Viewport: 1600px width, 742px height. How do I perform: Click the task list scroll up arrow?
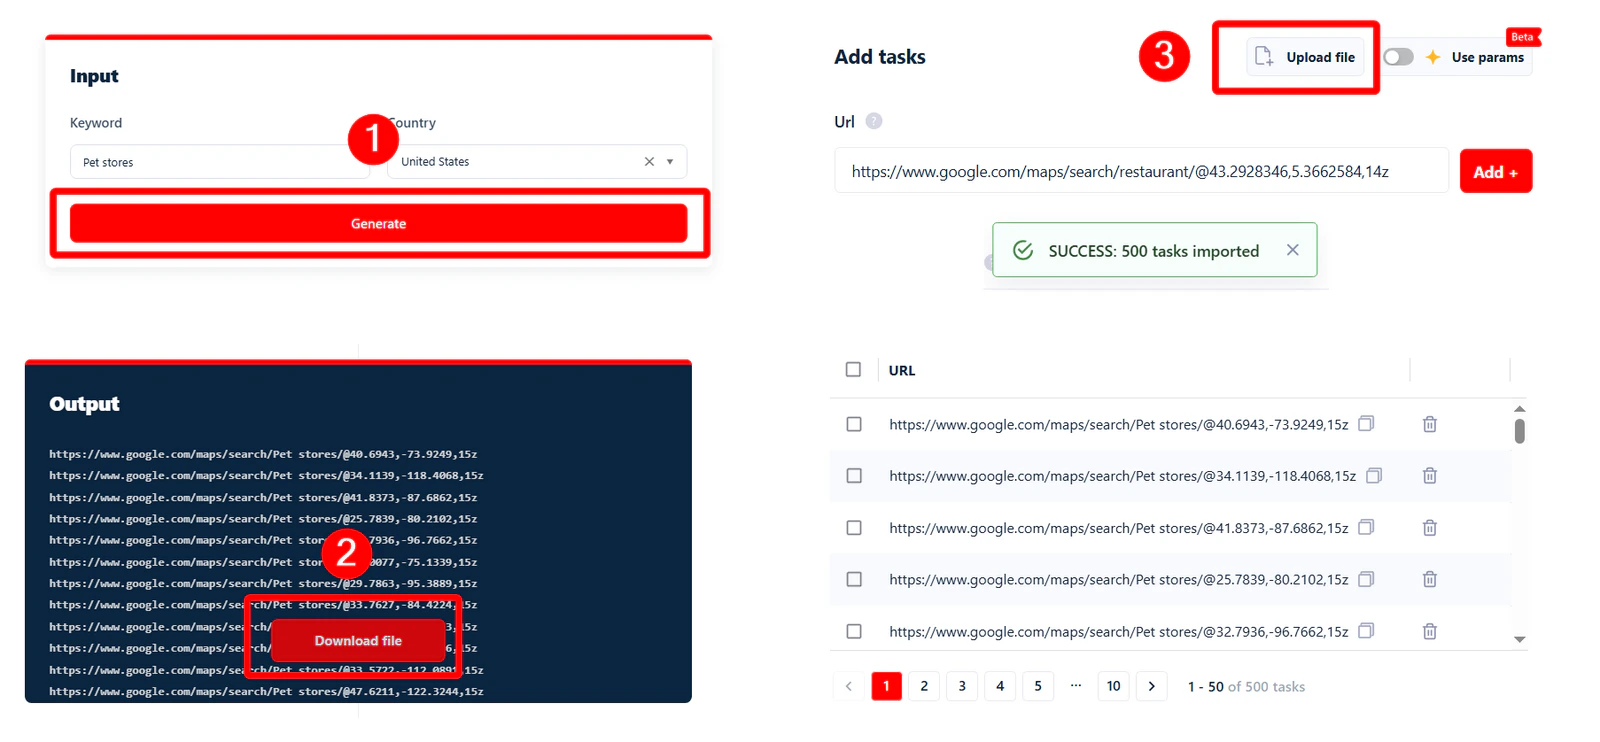(1519, 409)
